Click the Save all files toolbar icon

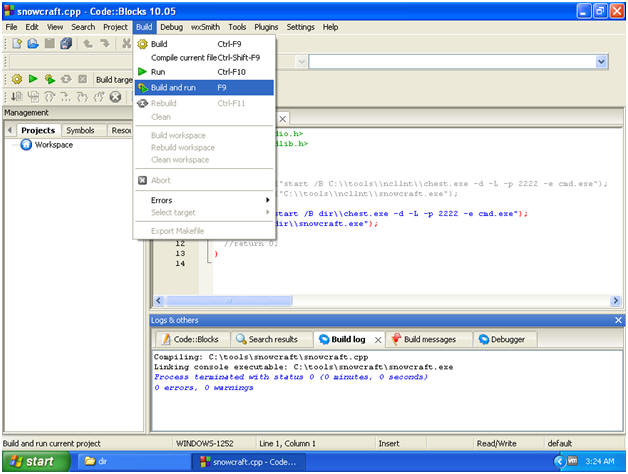coord(66,43)
